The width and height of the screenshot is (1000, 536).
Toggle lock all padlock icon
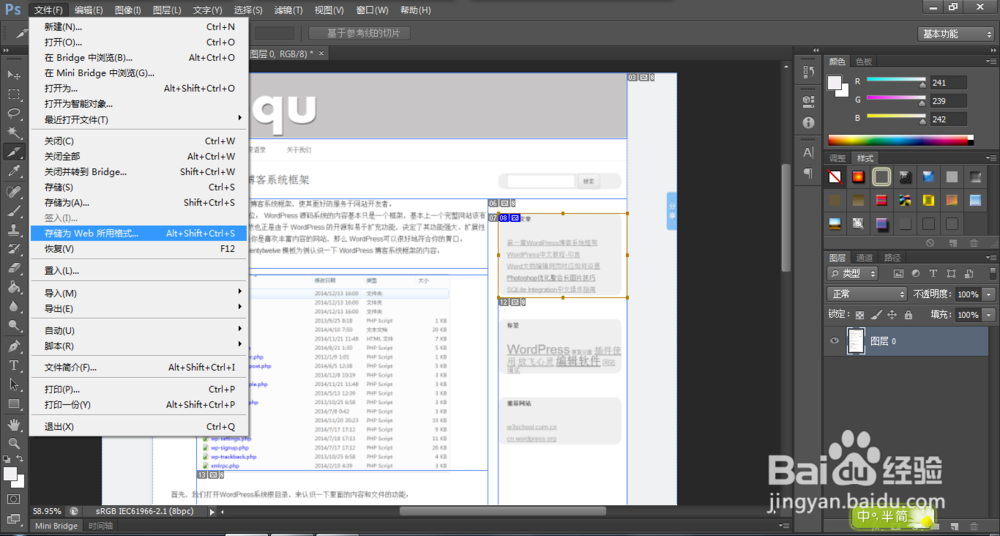908,315
